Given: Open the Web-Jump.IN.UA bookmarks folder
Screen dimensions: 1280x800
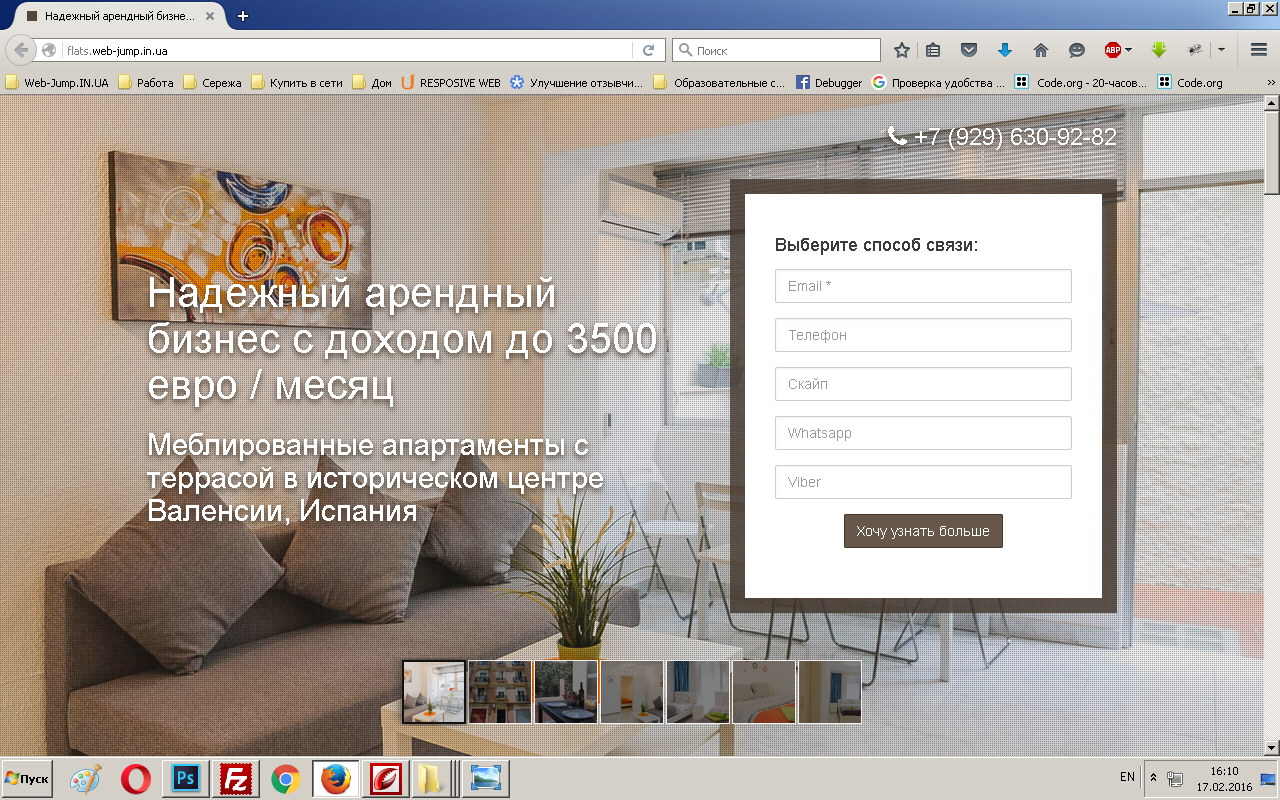Looking at the screenshot, I should click(x=58, y=83).
